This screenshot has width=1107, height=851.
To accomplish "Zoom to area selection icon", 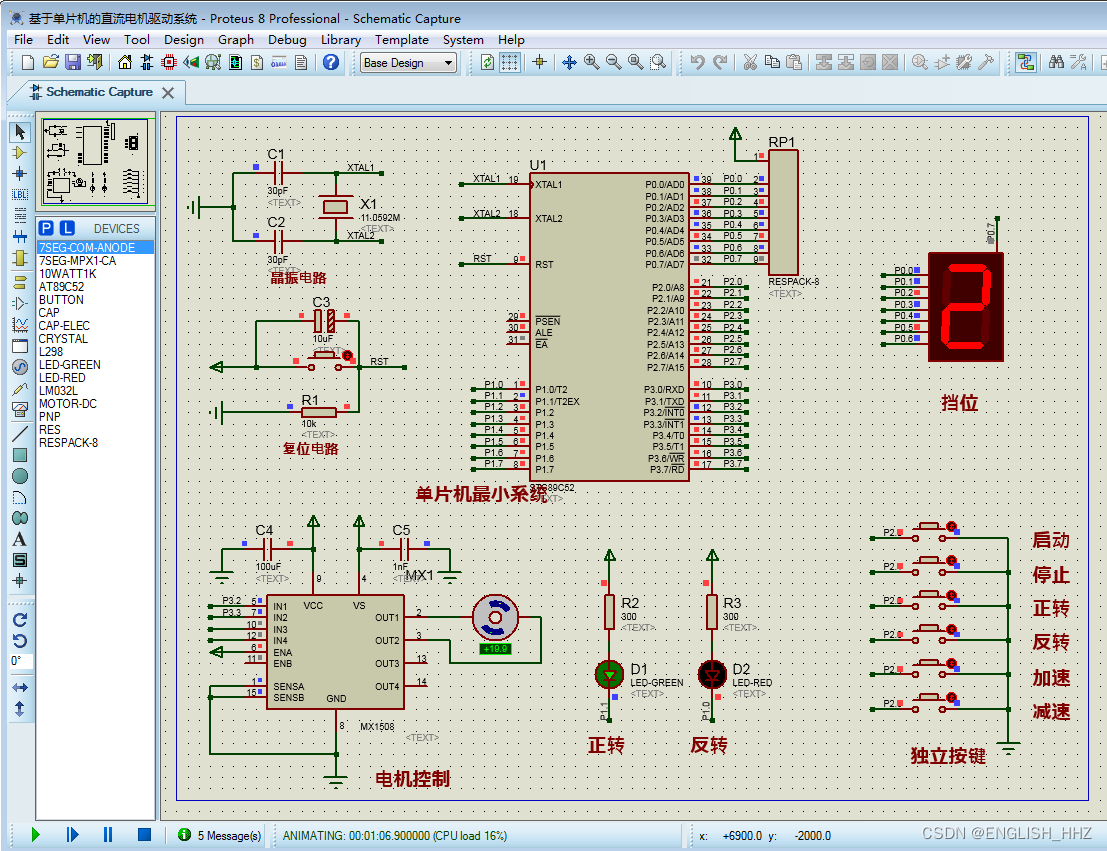I will click(x=658, y=63).
